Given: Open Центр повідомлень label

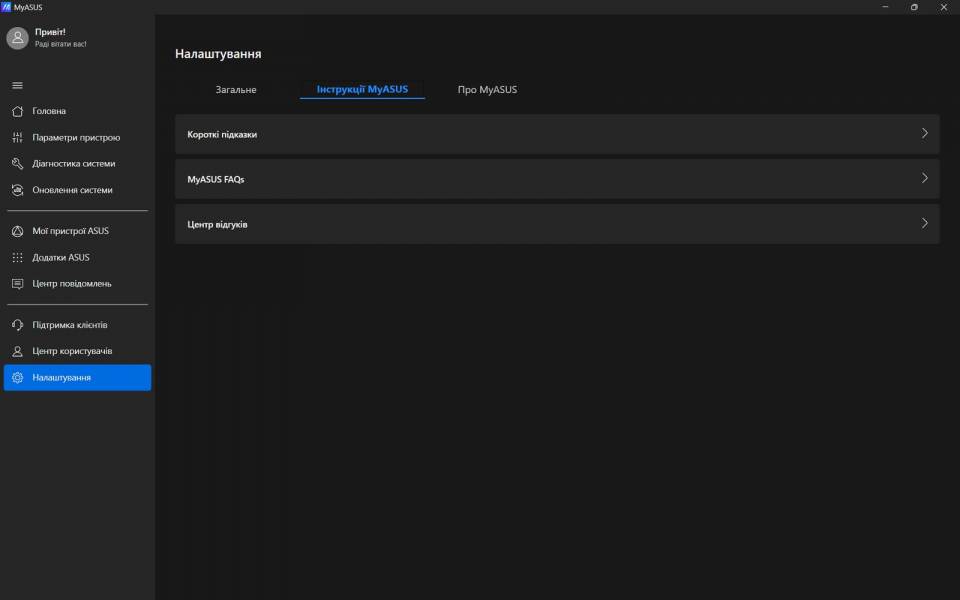Looking at the screenshot, I should point(72,283).
